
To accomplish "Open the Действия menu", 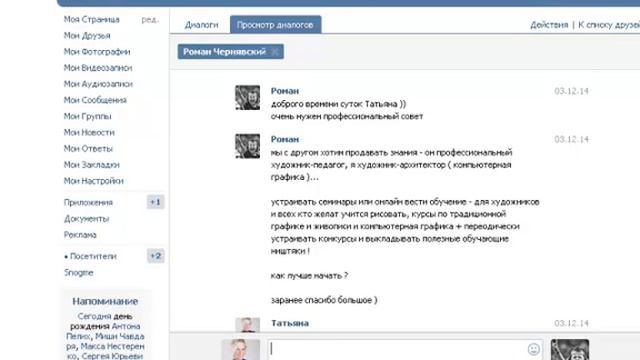I will point(549,25).
